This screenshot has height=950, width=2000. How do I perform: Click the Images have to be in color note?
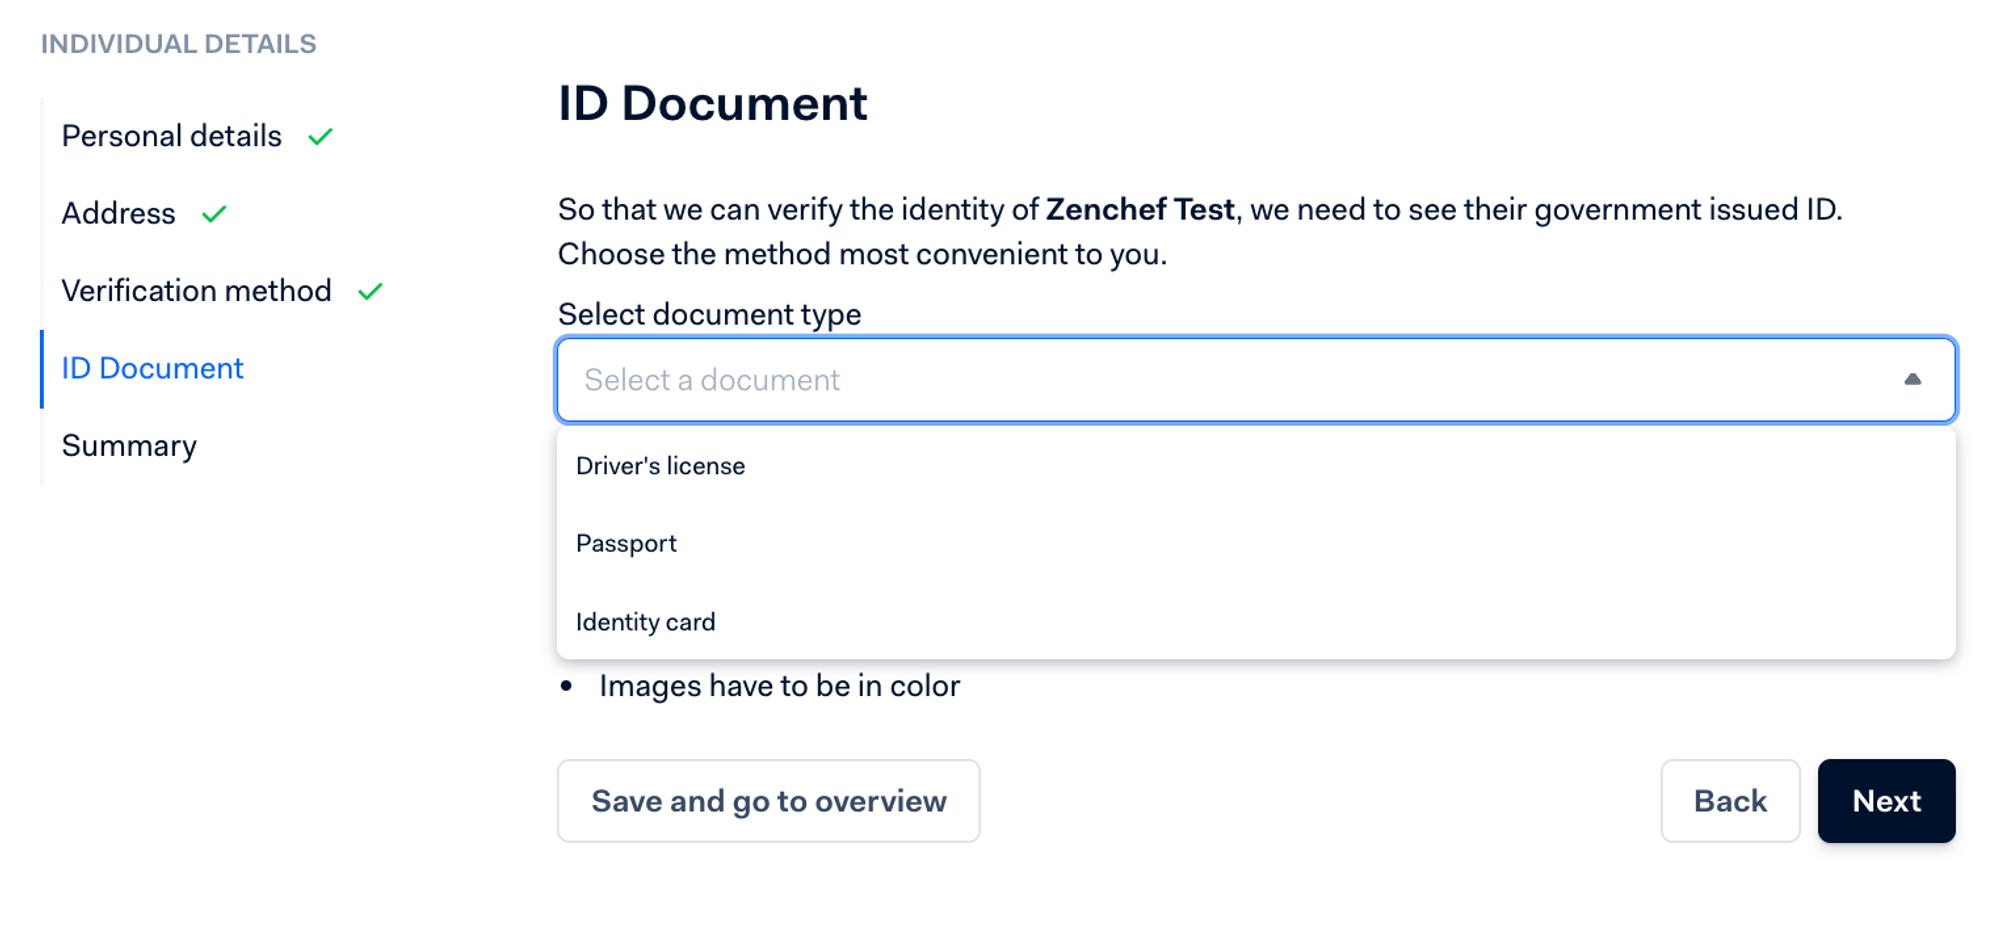coord(779,686)
